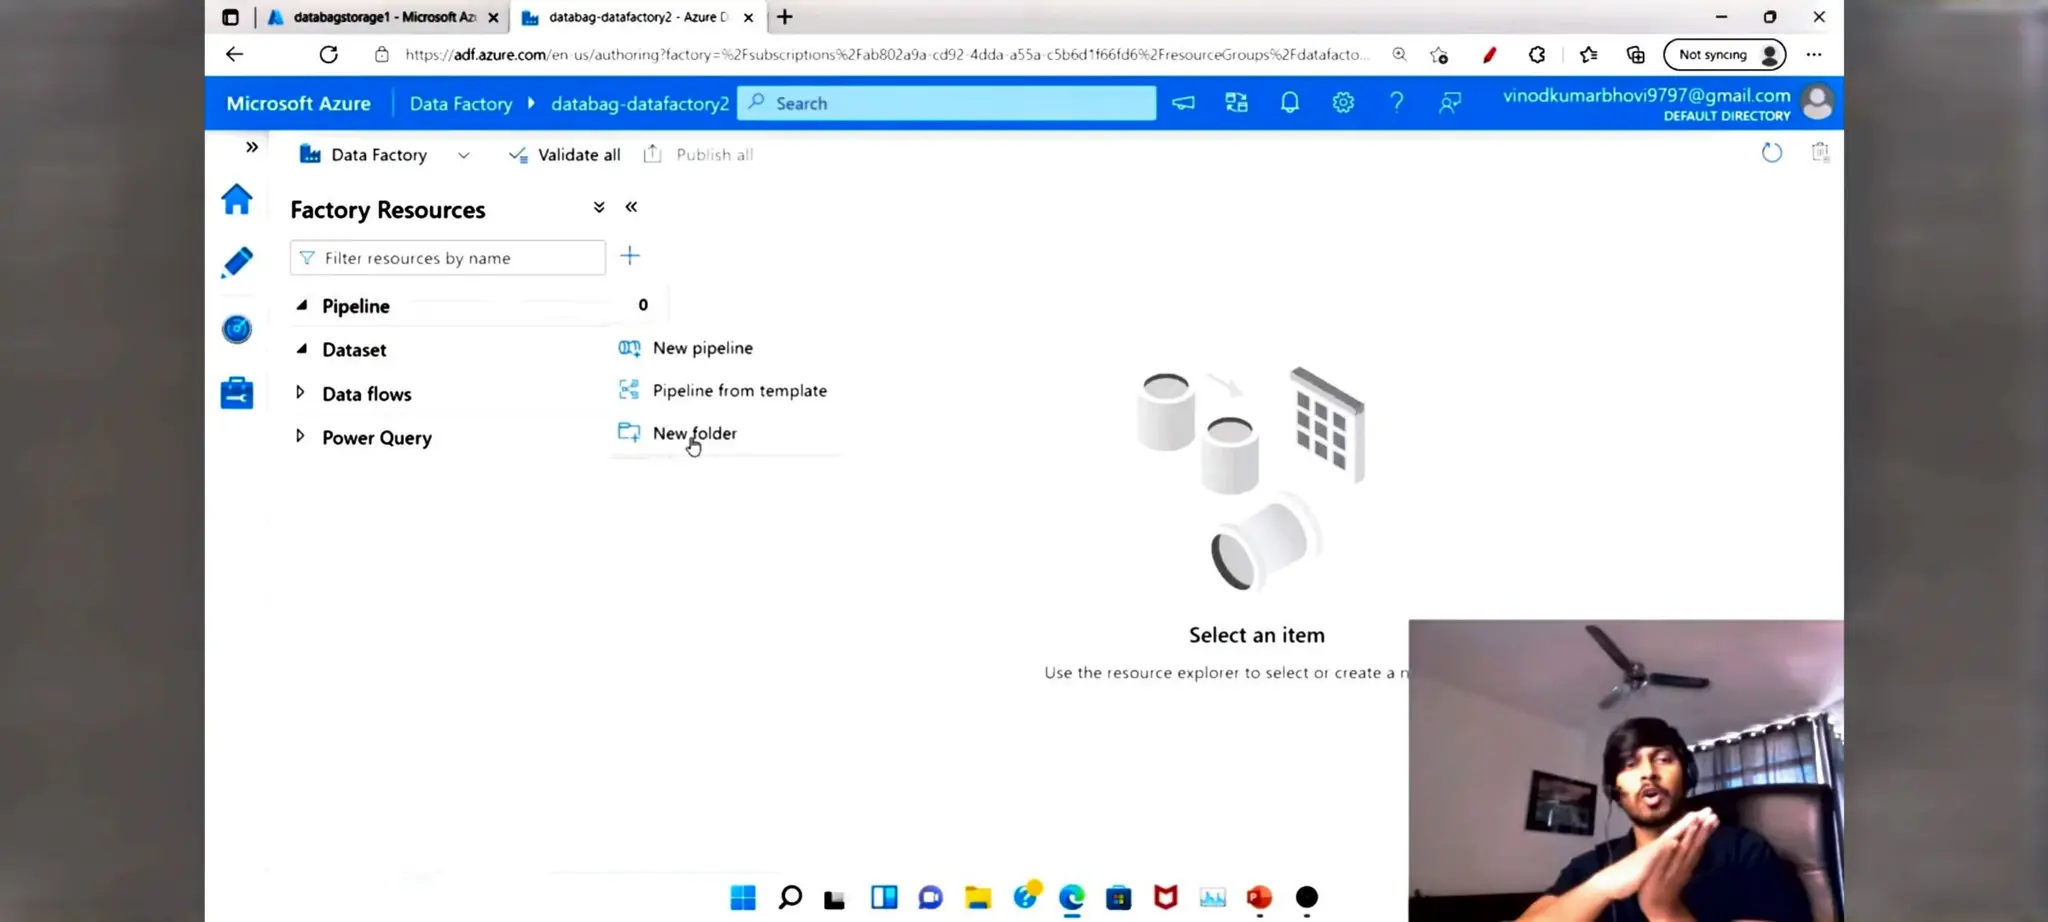This screenshot has height=922, width=2048.
Task: Click the browser back arrow
Action: pos(234,55)
